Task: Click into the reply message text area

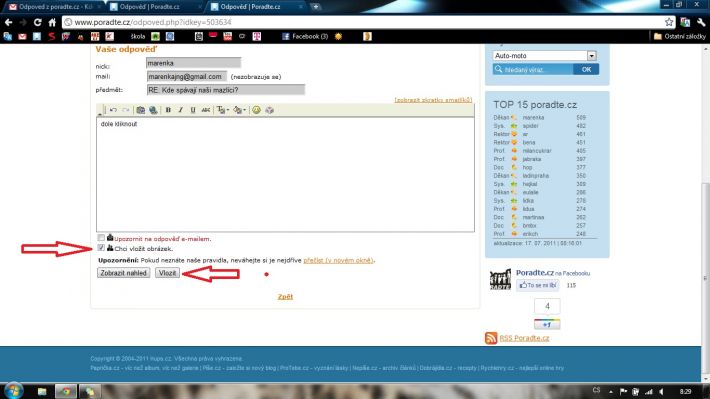Action: tap(285, 175)
